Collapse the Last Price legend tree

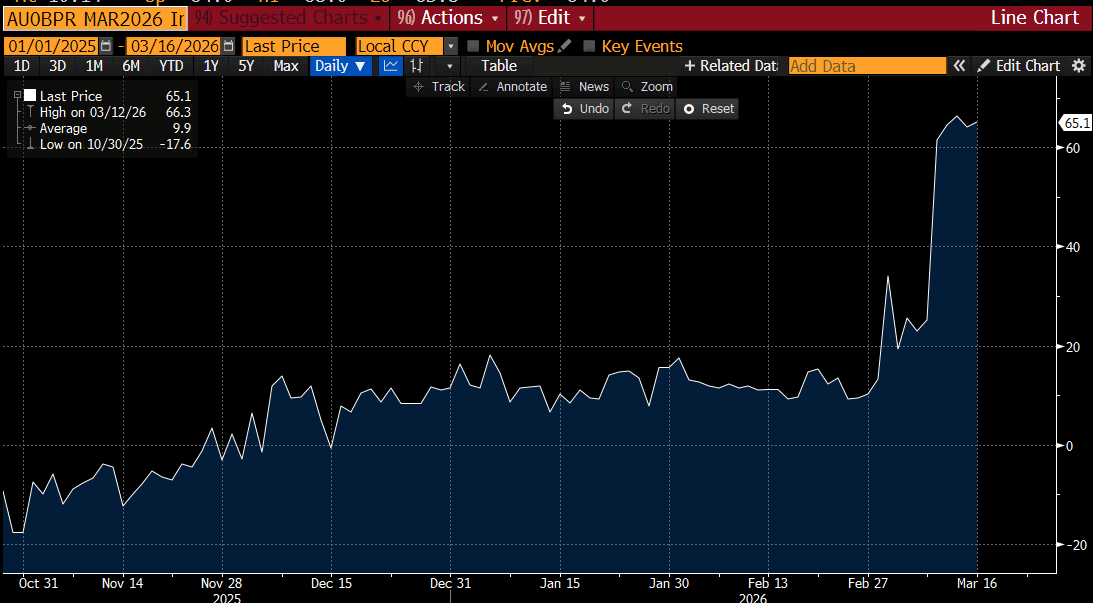pos(17,96)
